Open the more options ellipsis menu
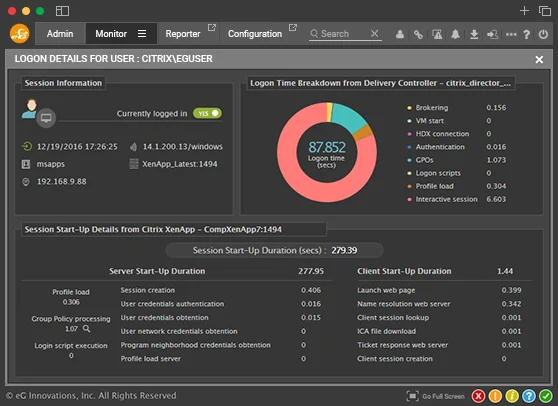The height and width of the screenshot is (406, 558). (x=511, y=35)
